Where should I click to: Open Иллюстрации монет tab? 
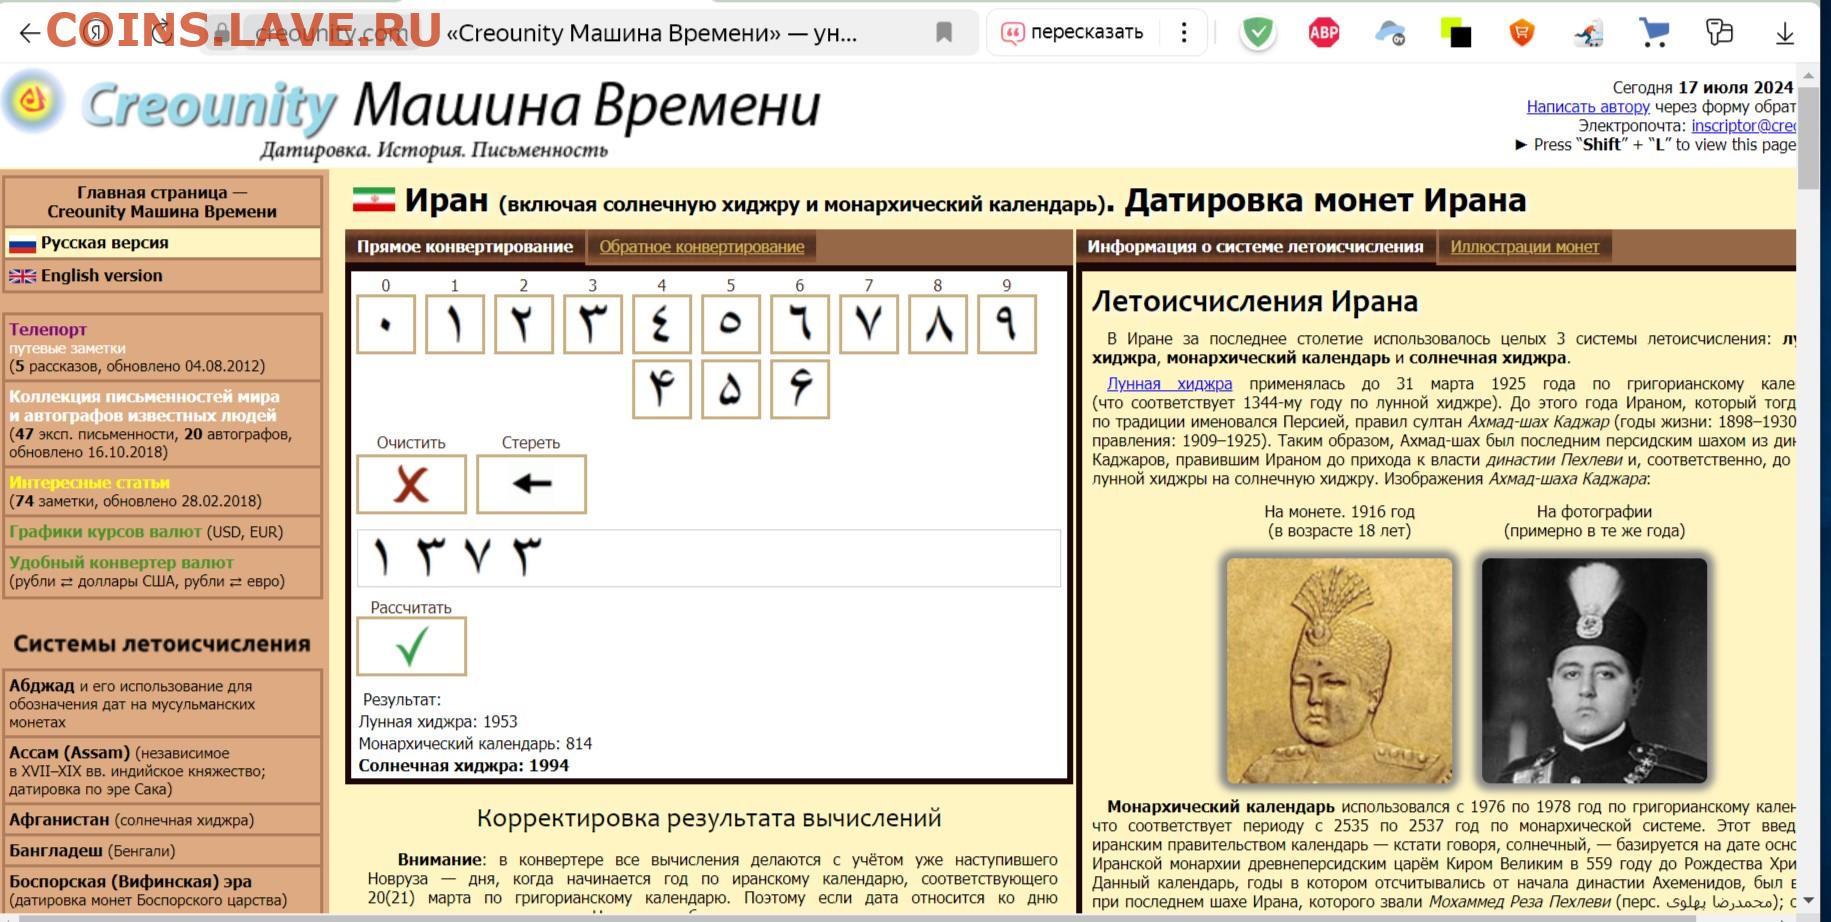pyautogui.click(x=1524, y=246)
